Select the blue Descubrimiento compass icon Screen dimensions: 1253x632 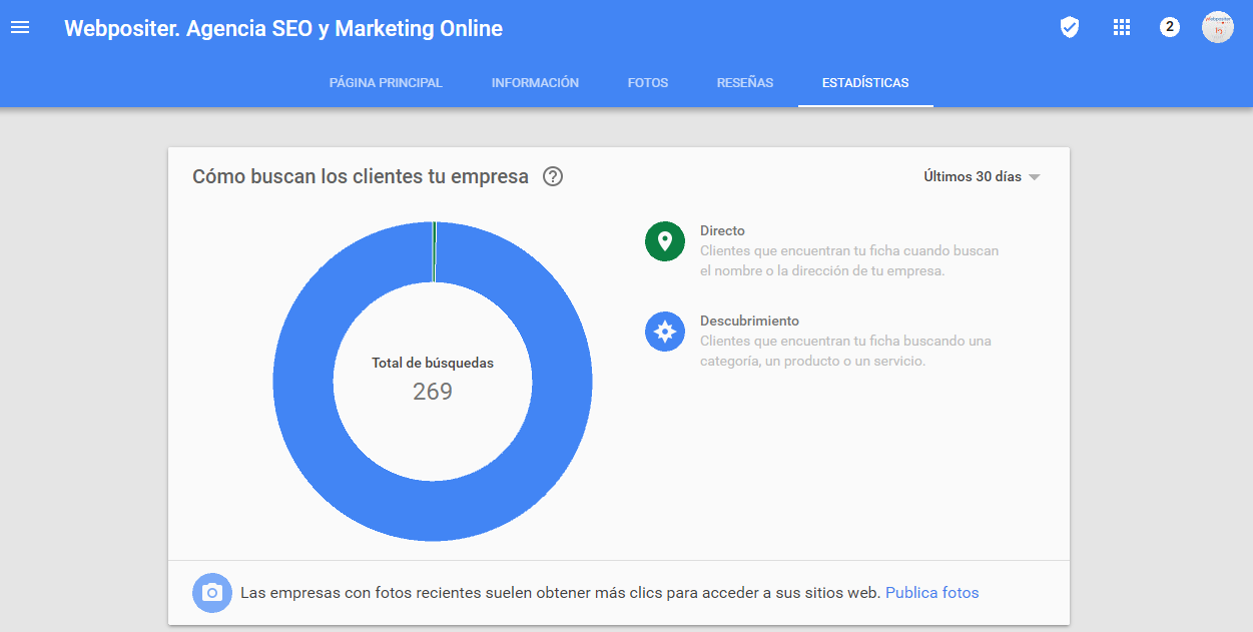click(664, 332)
